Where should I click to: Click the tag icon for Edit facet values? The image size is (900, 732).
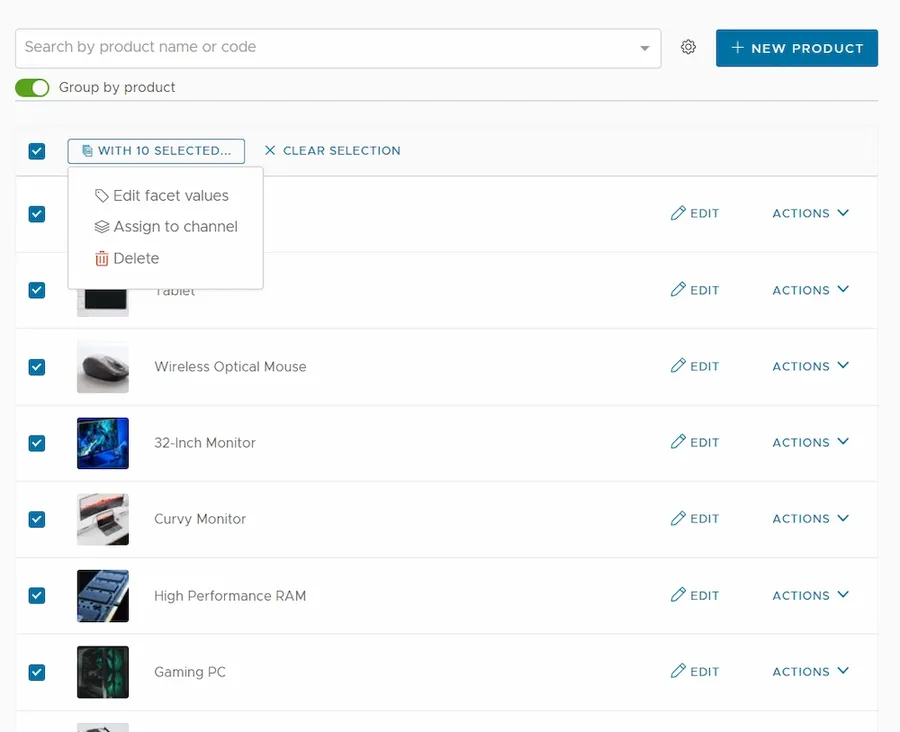point(101,196)
